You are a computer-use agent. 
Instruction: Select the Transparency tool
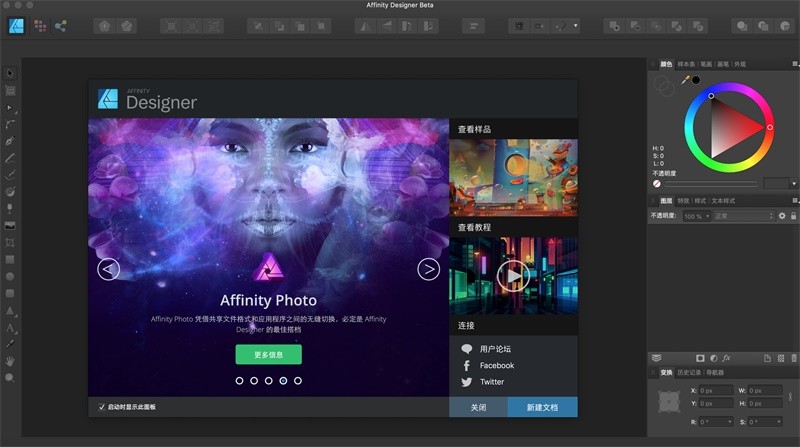pos(10,208)
